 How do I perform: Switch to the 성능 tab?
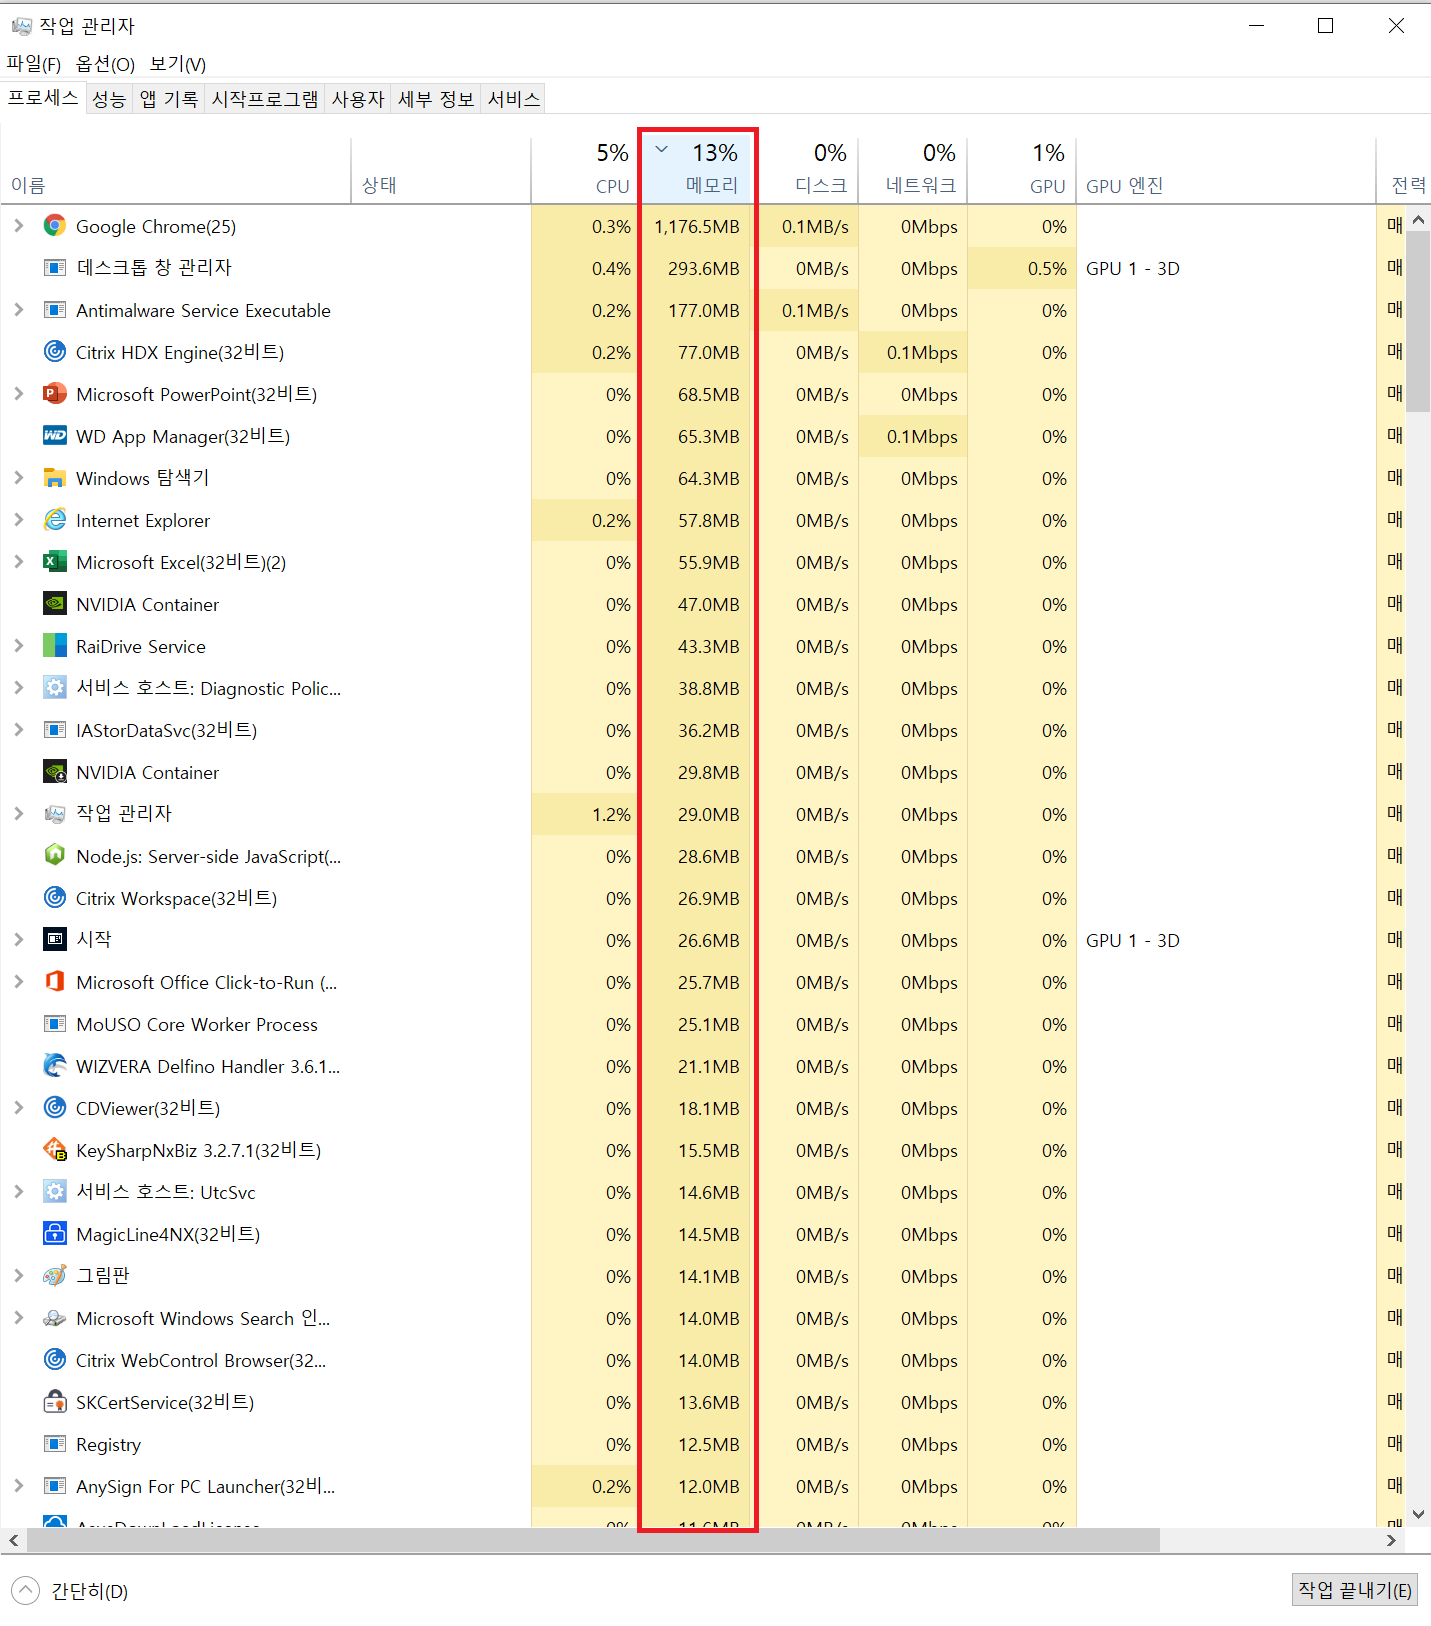point(109,99)
